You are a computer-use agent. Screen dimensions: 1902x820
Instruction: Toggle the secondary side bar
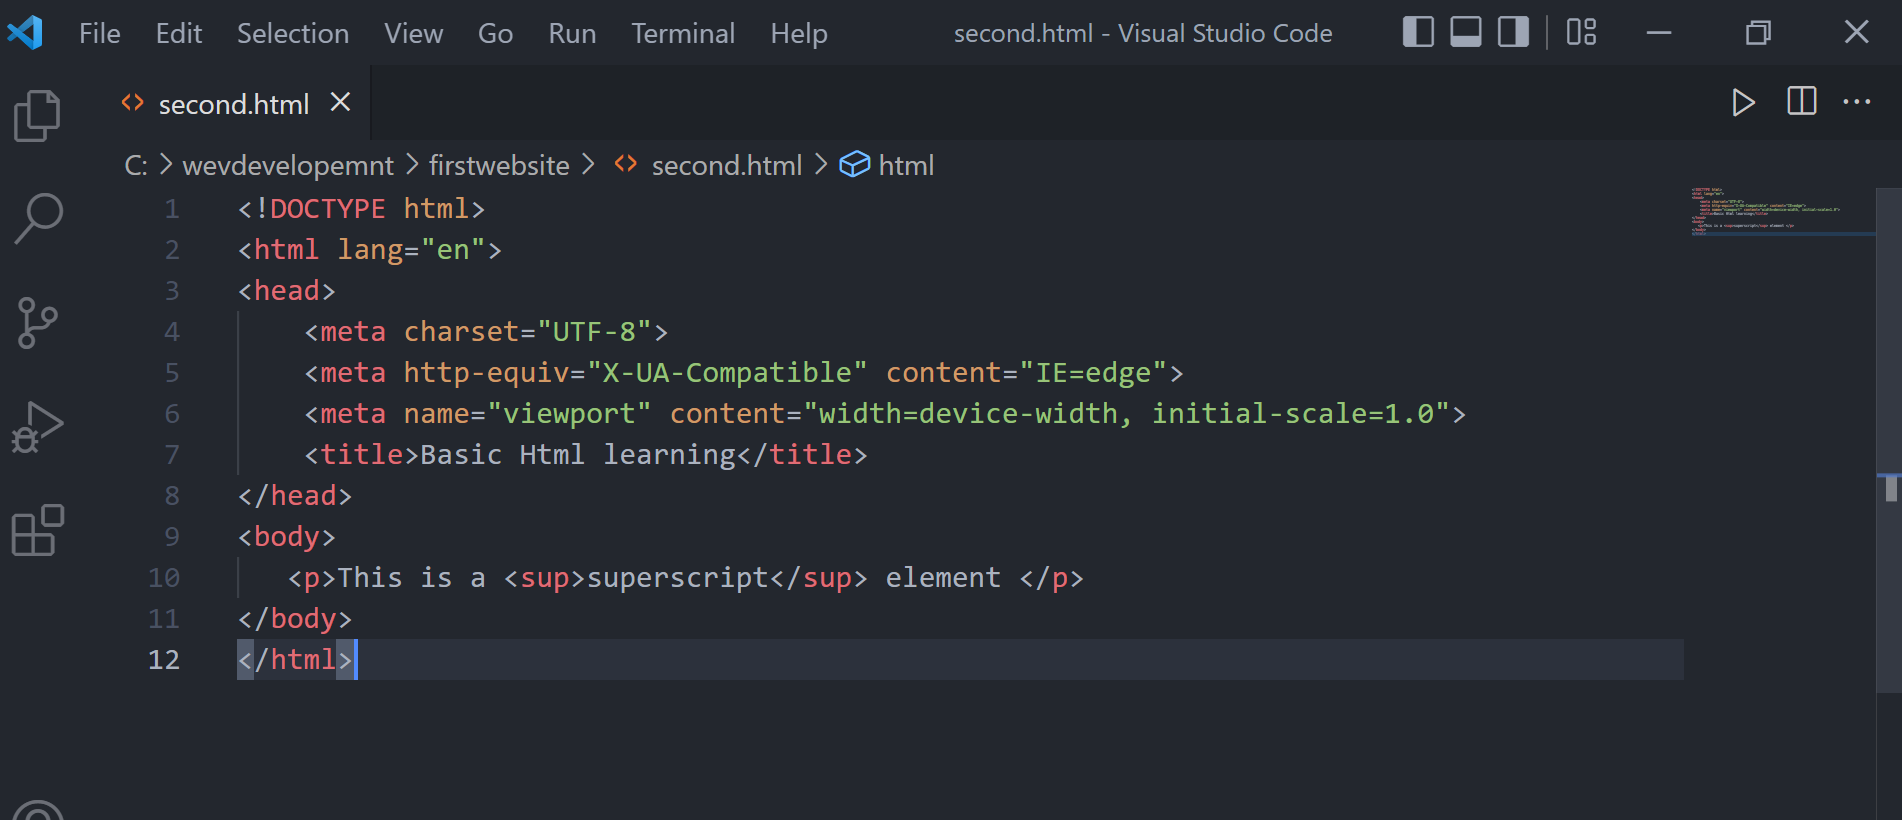[x=1513, y=32]
